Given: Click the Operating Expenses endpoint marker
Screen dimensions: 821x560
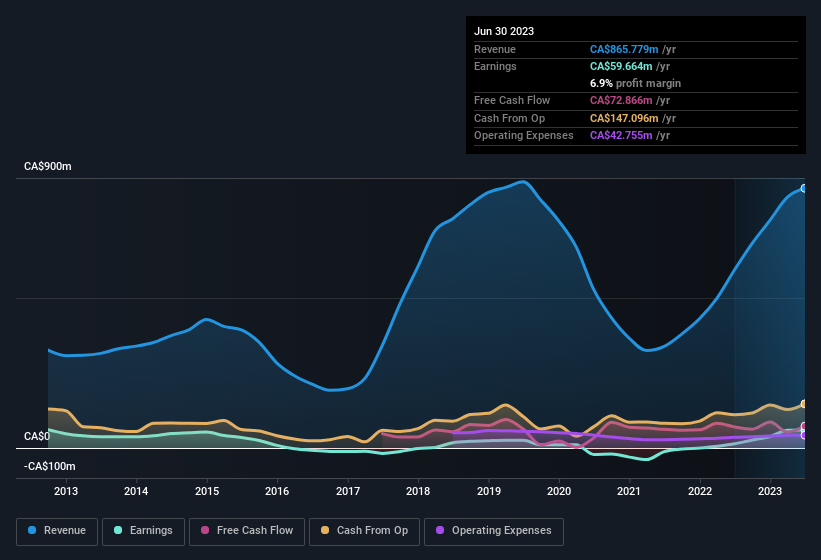Looking at the screenshot, I should pyautogui.click(x=804, y=435).
